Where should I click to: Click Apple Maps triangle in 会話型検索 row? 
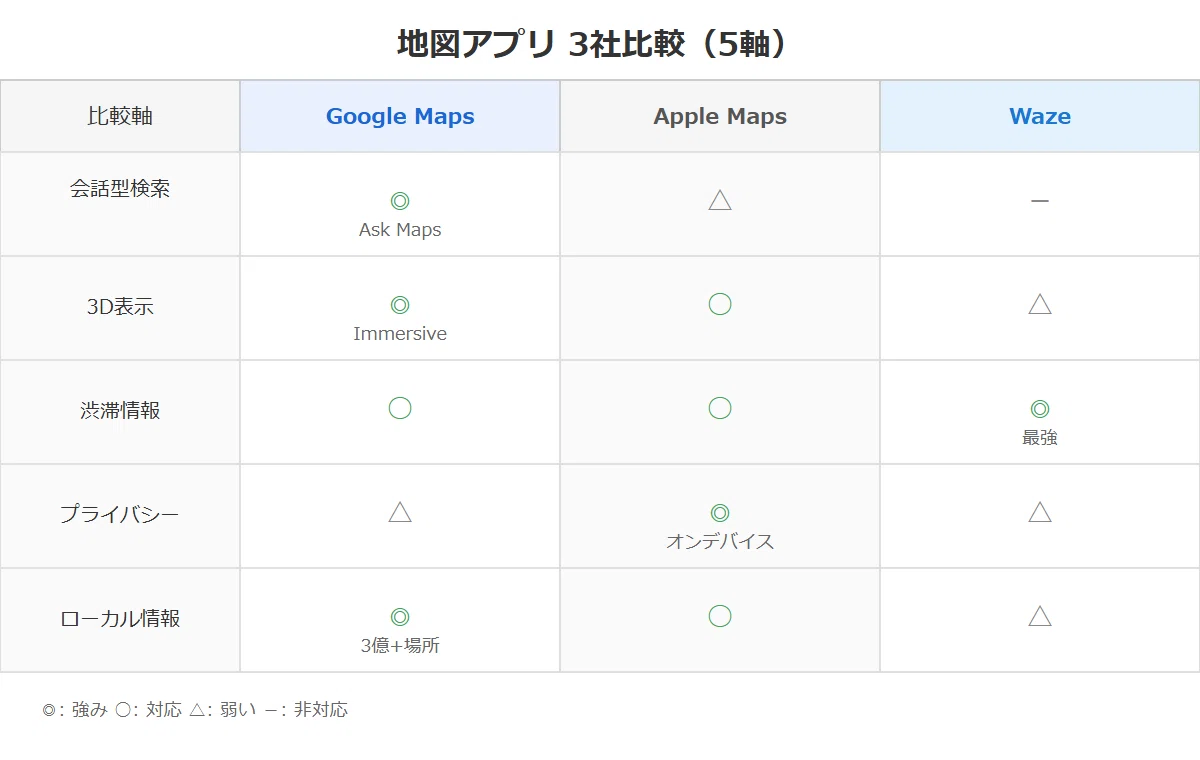(720, 200)
